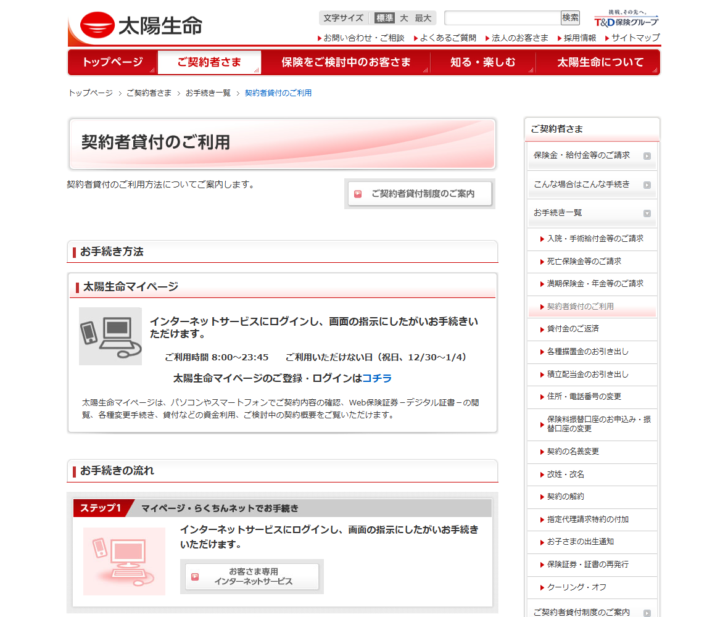Open 指定代理請求特約の付加 sidebar item
The image size is (728, 617).
[592, 519]
